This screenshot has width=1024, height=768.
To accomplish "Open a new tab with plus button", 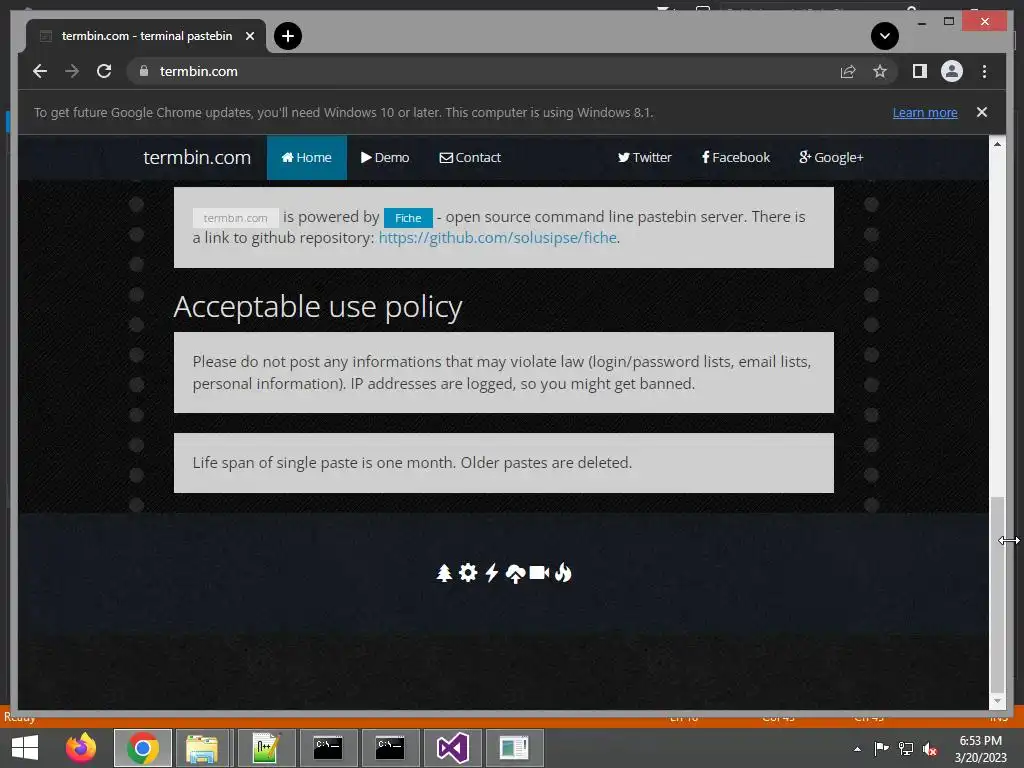I will 288,36.
